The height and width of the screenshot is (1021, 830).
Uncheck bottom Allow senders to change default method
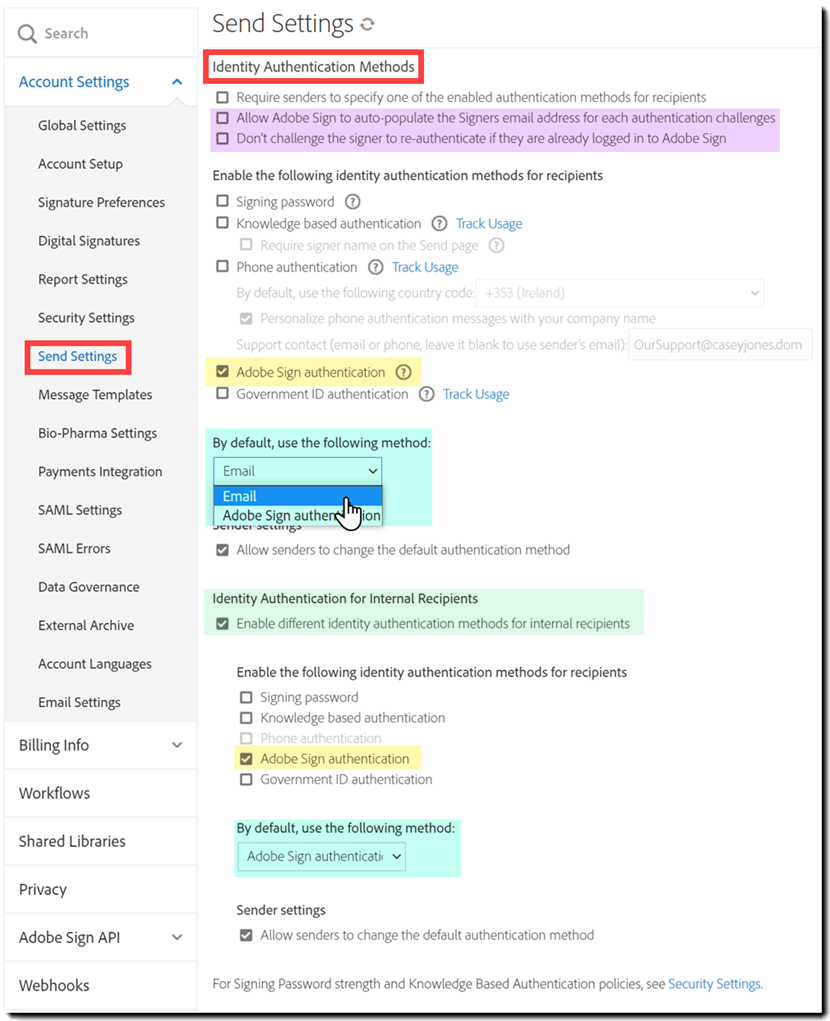pos(246,935)
